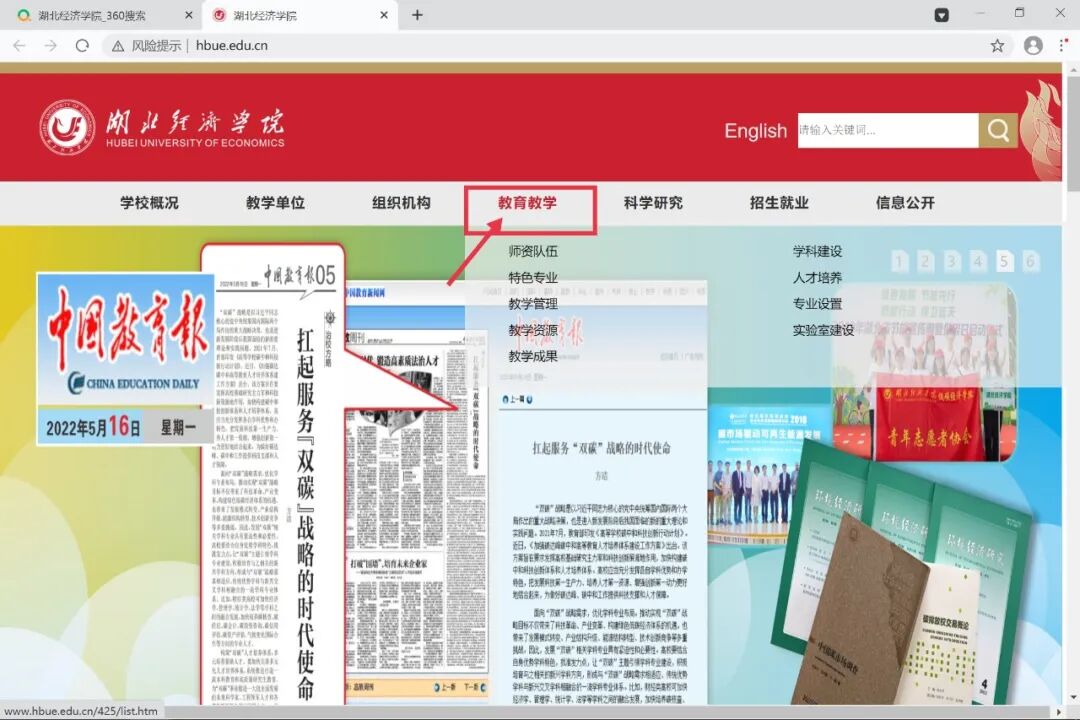Go to banner slide 5
Screen dimensions: 1080x720
1004,262
